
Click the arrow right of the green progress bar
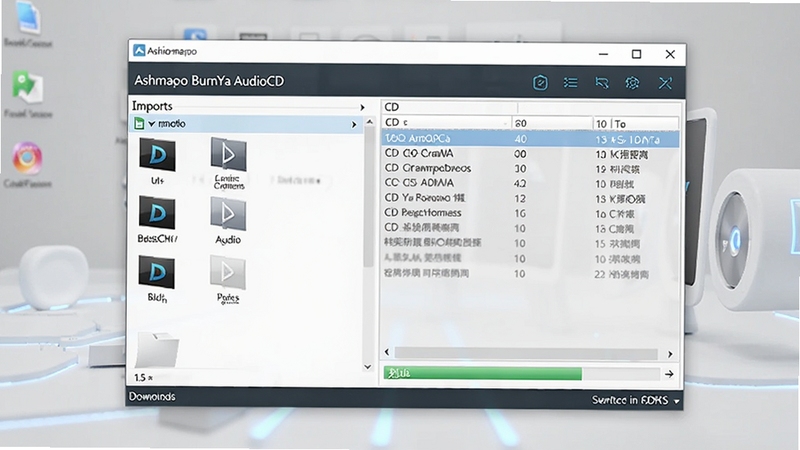coord(669,374)
